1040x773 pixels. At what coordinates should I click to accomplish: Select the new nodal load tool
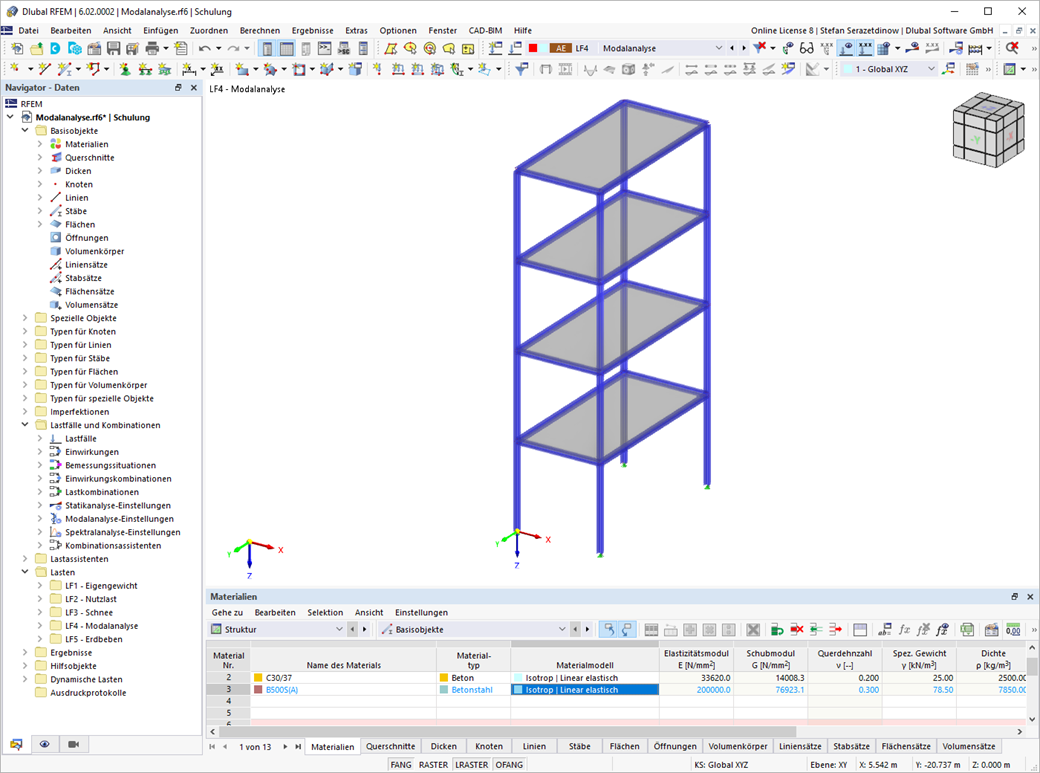(377, 68)
